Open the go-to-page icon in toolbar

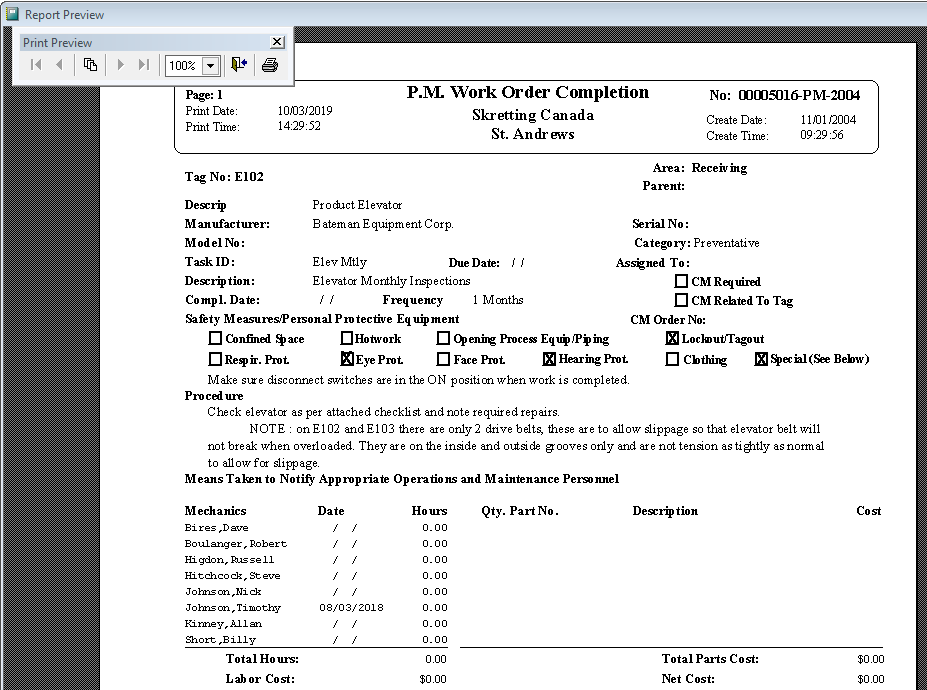click(90, 64)
